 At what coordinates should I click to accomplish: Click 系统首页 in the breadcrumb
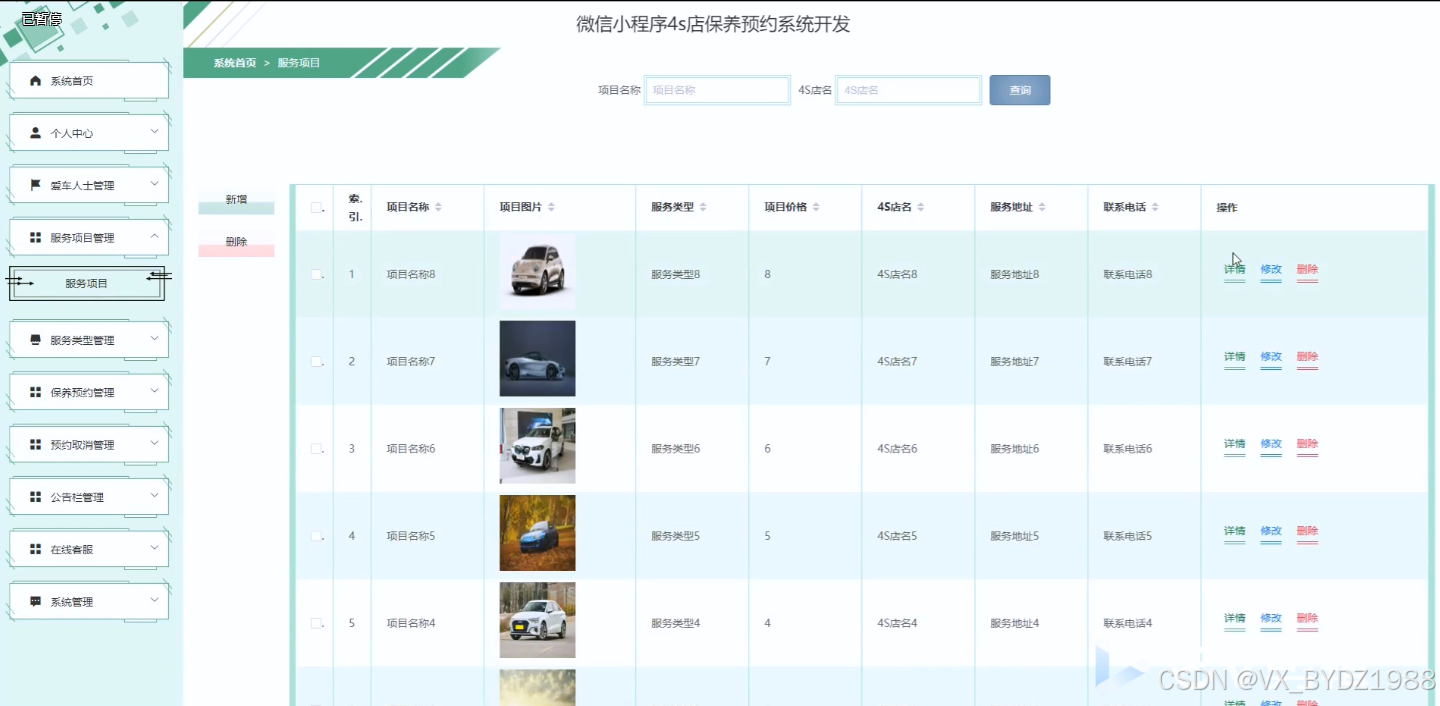(234, 63)
